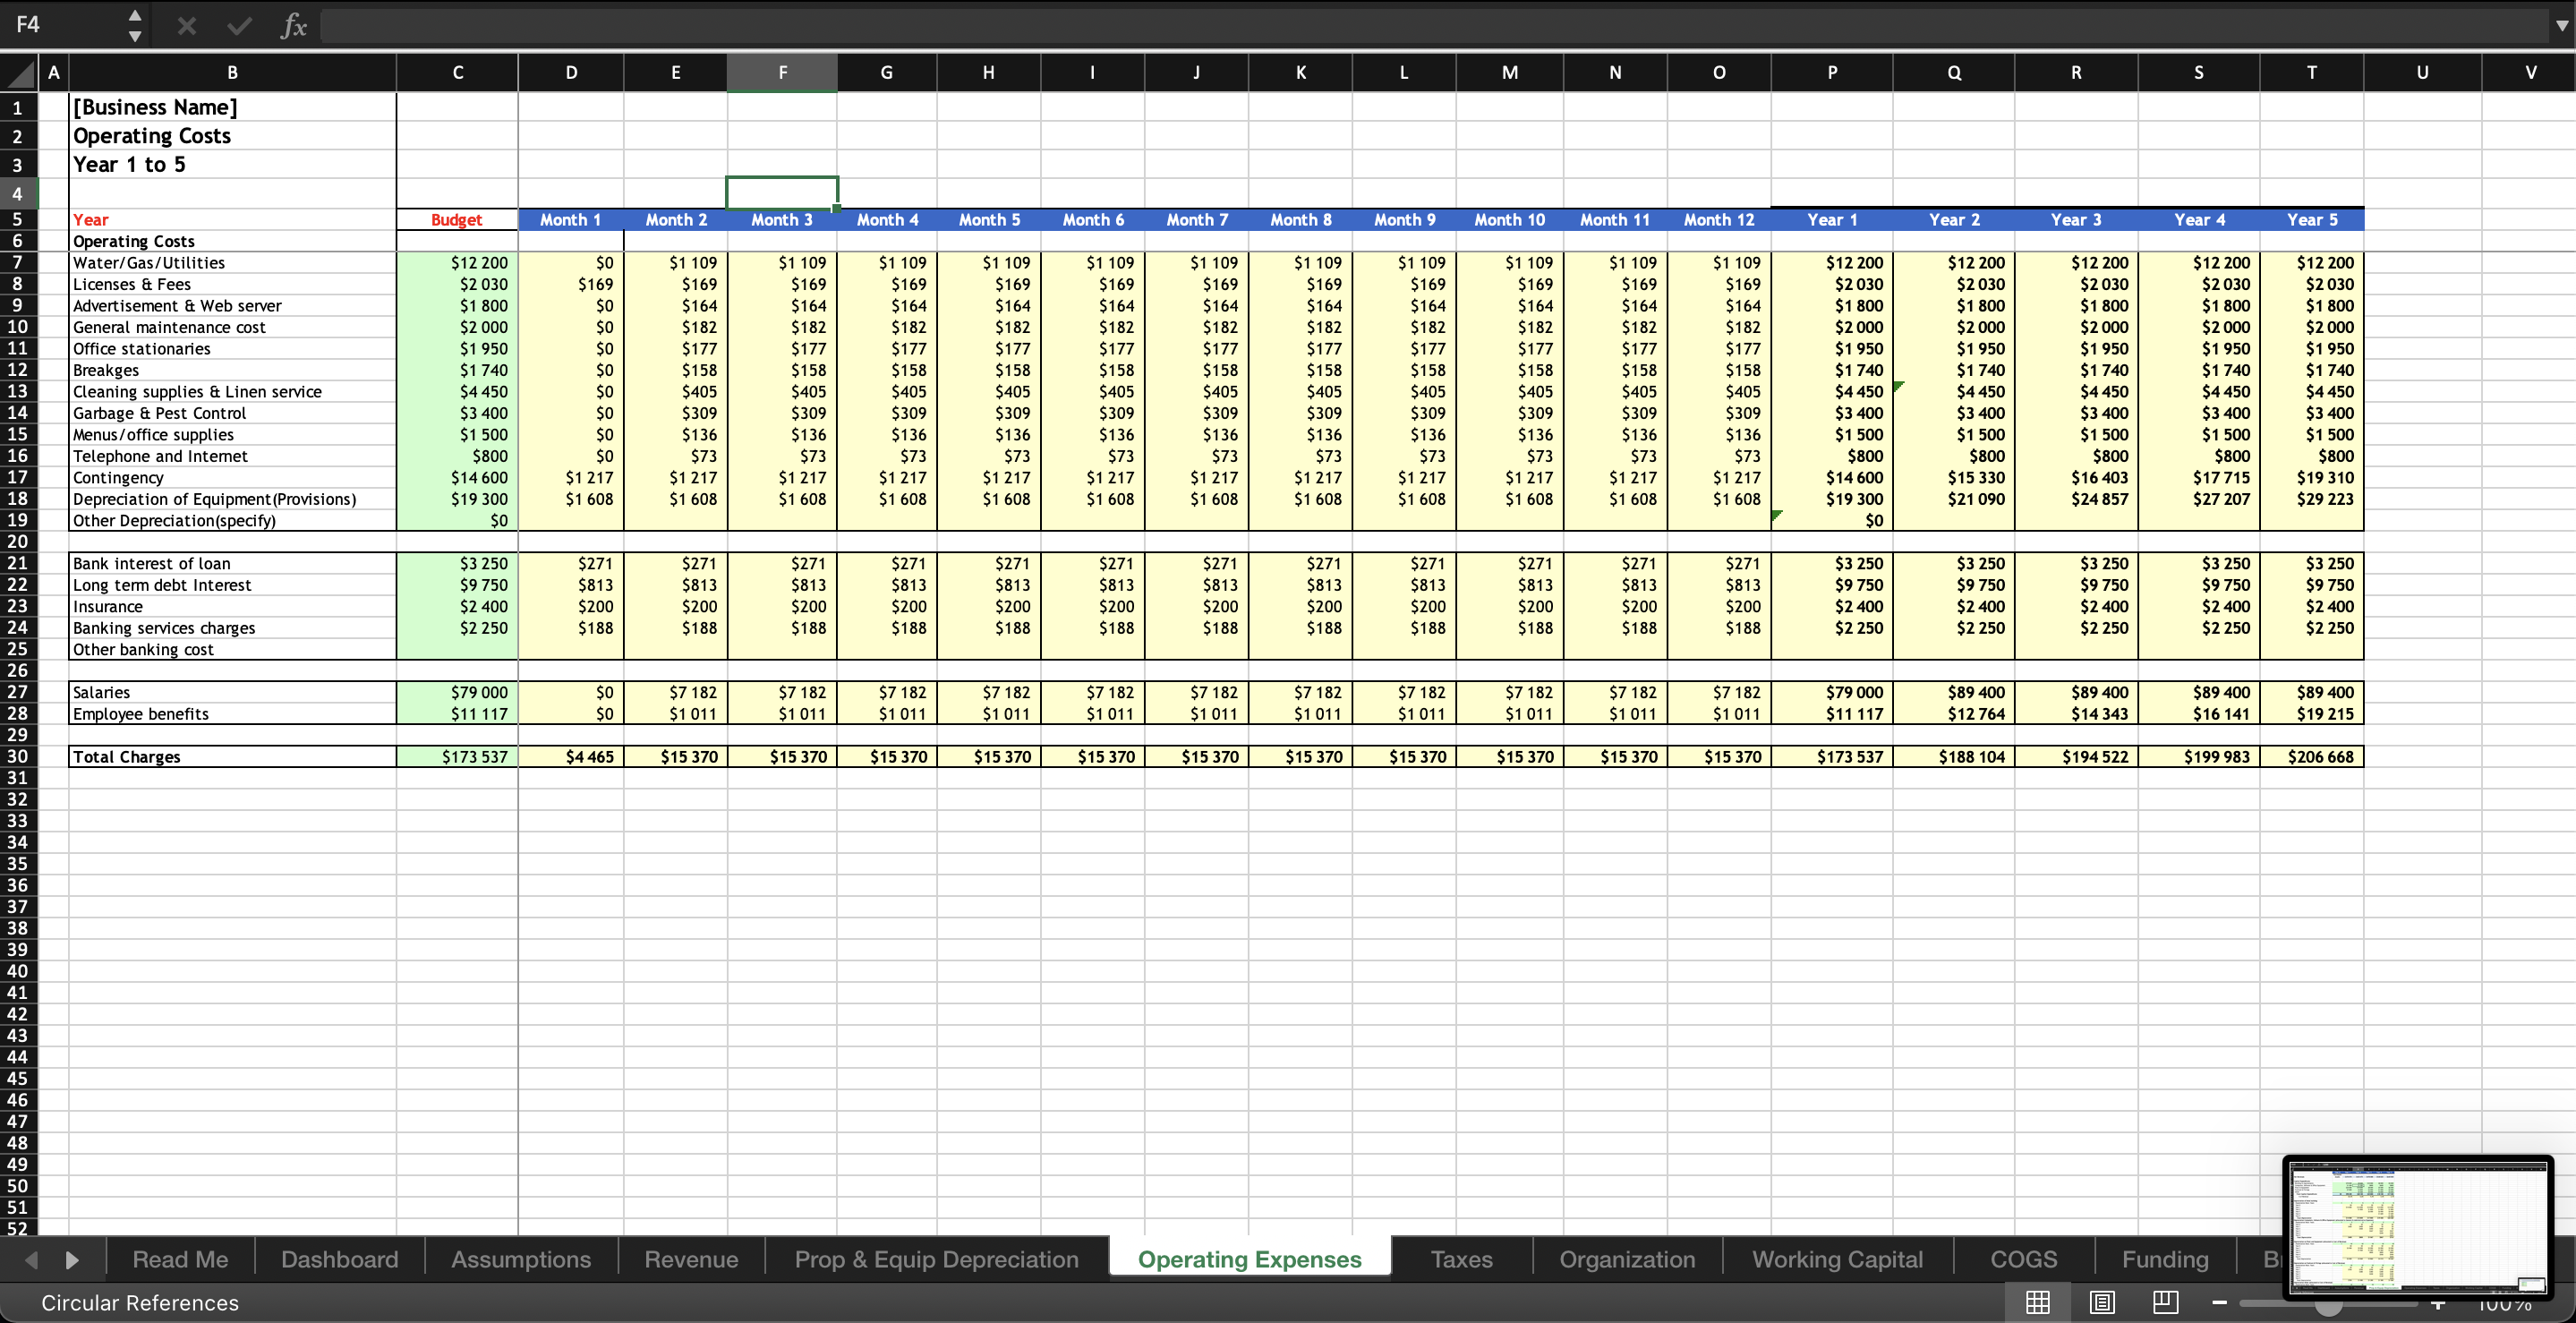Screen dimensions: 2576x1323
Task: Switch to Normal view icon
Action: pos(2037,1302)
